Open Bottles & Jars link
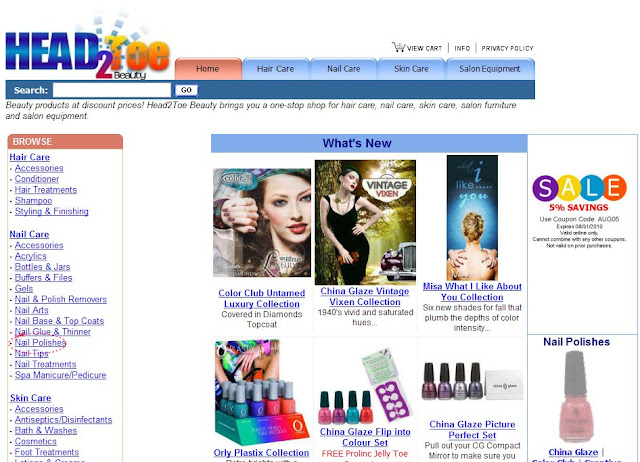The height and width of the screenshot is (462, 640). click(x=42, y=267)
